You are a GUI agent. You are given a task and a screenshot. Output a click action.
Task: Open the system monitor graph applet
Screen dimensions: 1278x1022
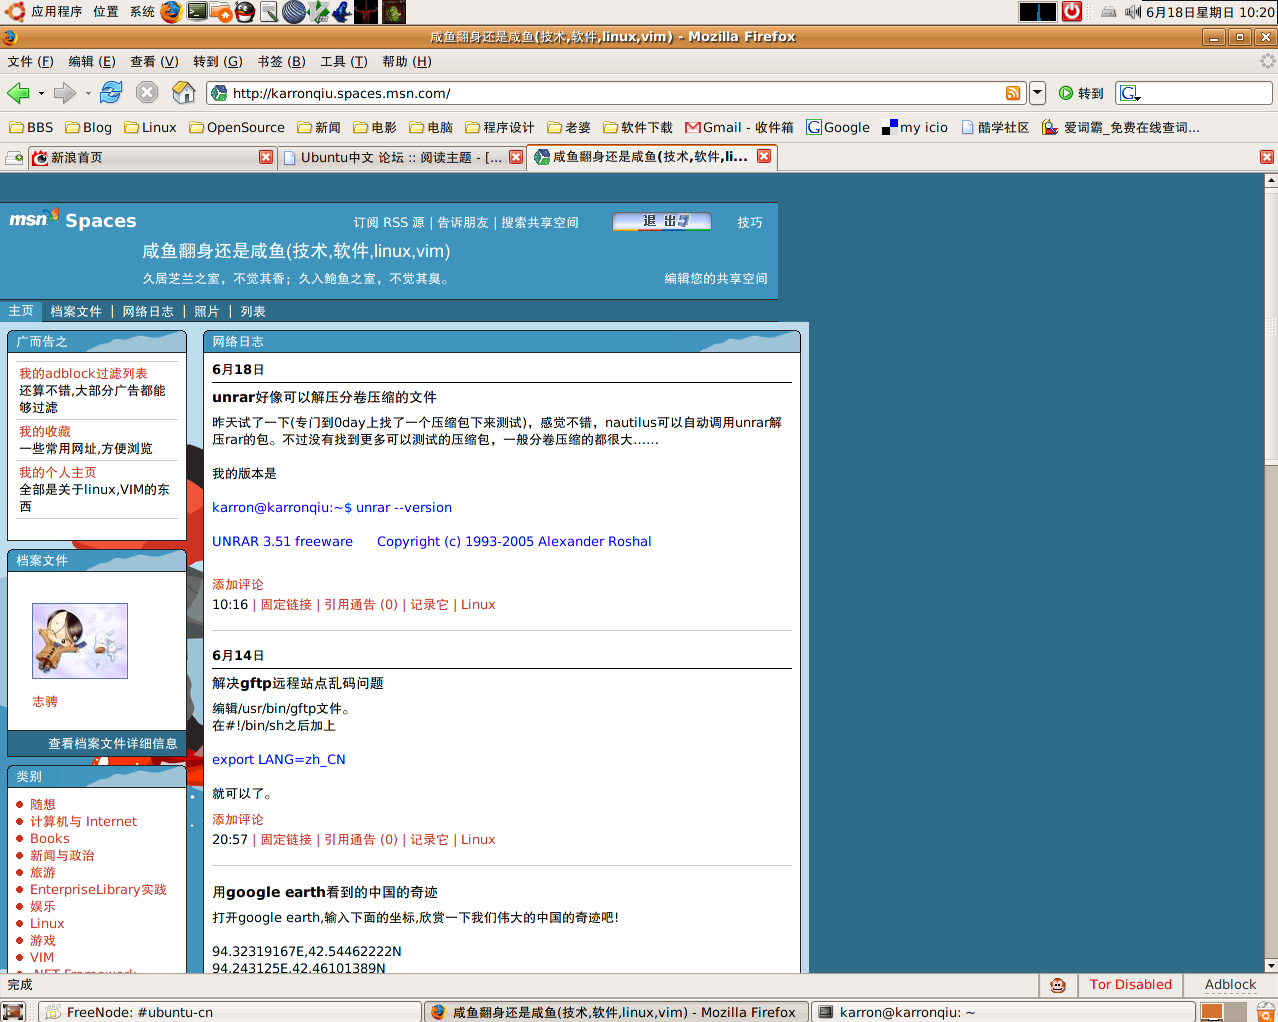[1037, 12]
